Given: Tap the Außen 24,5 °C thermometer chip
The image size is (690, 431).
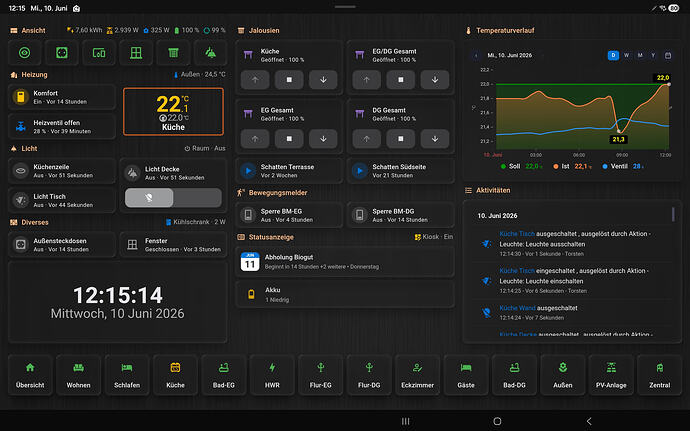Looking at the screenshot, I should tap(199, 74).
